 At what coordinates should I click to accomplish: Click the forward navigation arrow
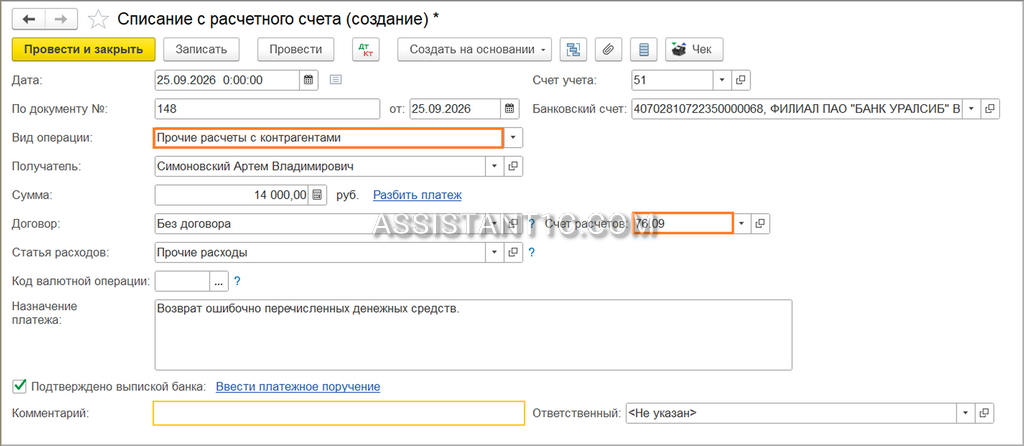[61, 19]
